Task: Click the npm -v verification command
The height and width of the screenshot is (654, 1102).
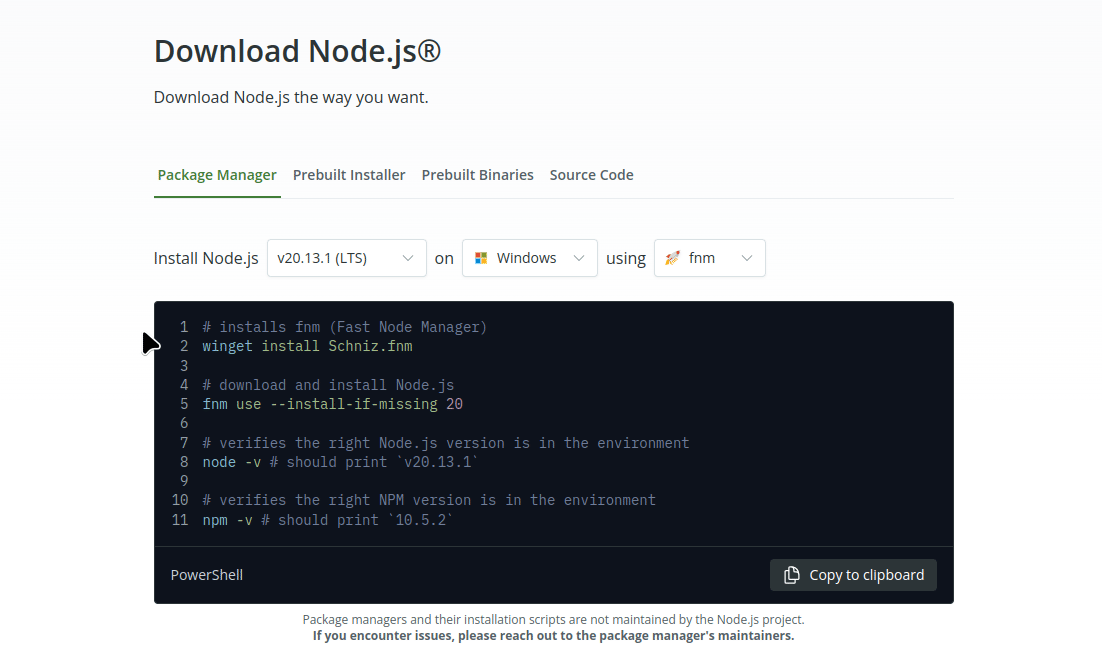Action: coord(327,519)
